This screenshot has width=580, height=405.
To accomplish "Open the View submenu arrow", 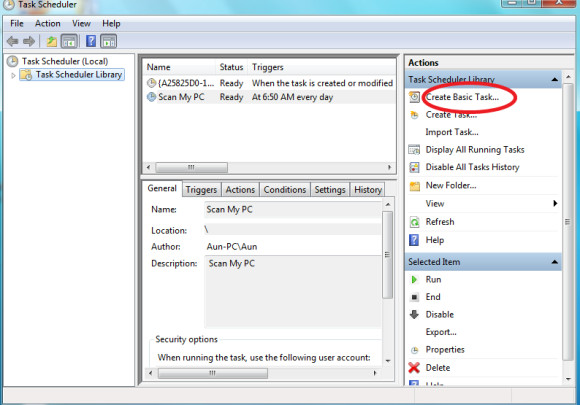I will coord(555,203).
